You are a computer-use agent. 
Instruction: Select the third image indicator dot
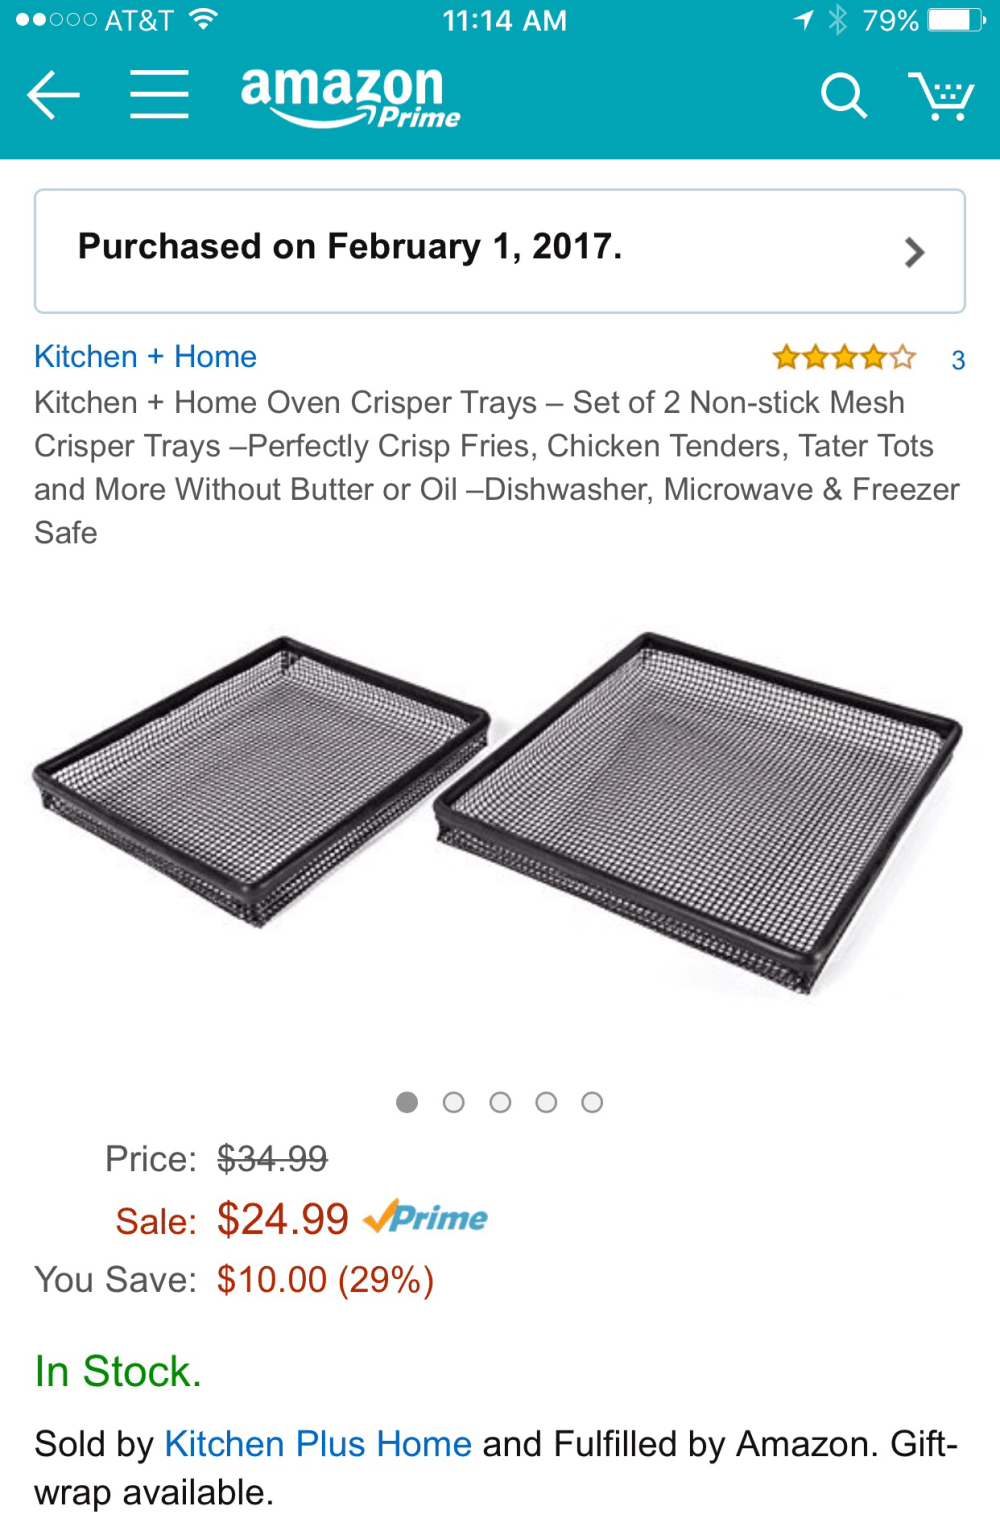pos(500,1102)
